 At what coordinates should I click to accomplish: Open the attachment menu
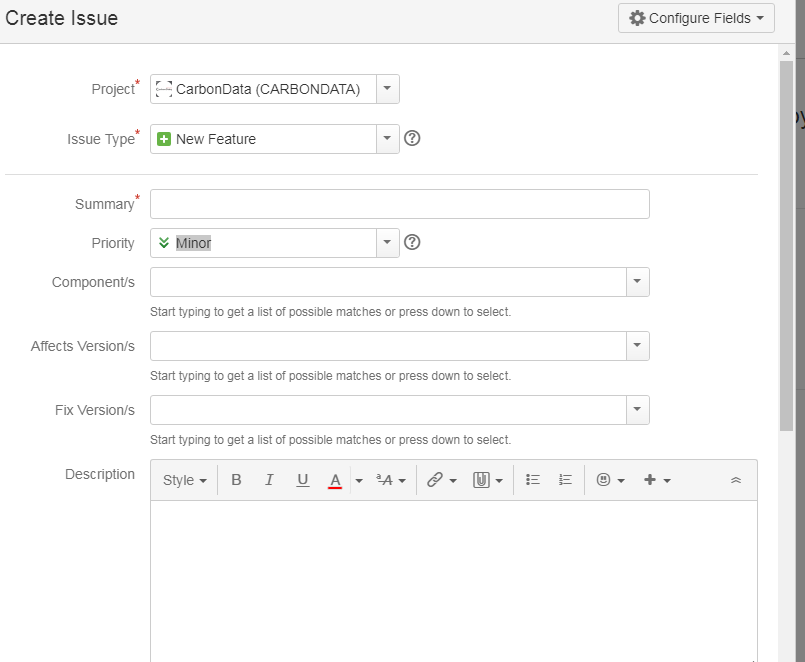click(x=487, y=480)
